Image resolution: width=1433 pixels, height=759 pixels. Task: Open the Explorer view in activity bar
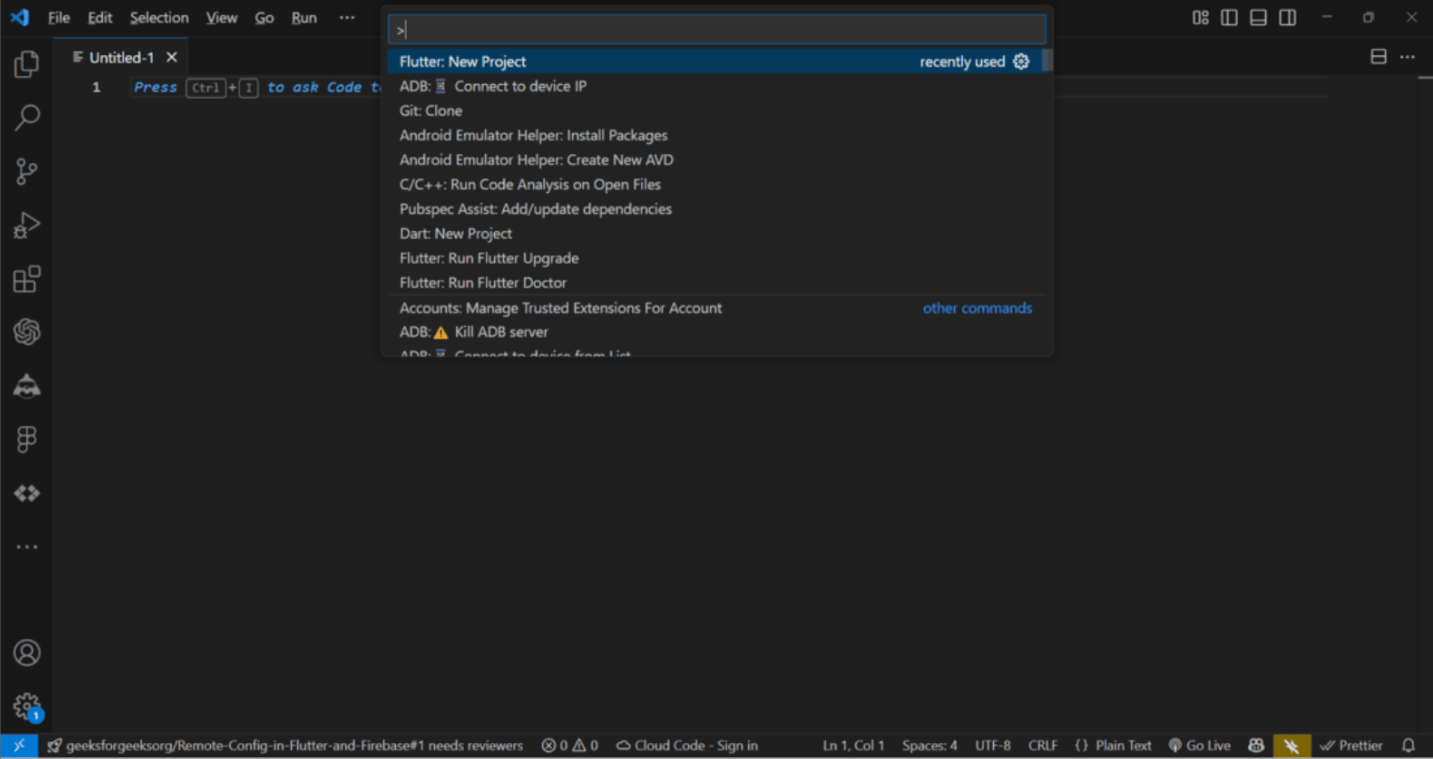click(x=27, y=65)
